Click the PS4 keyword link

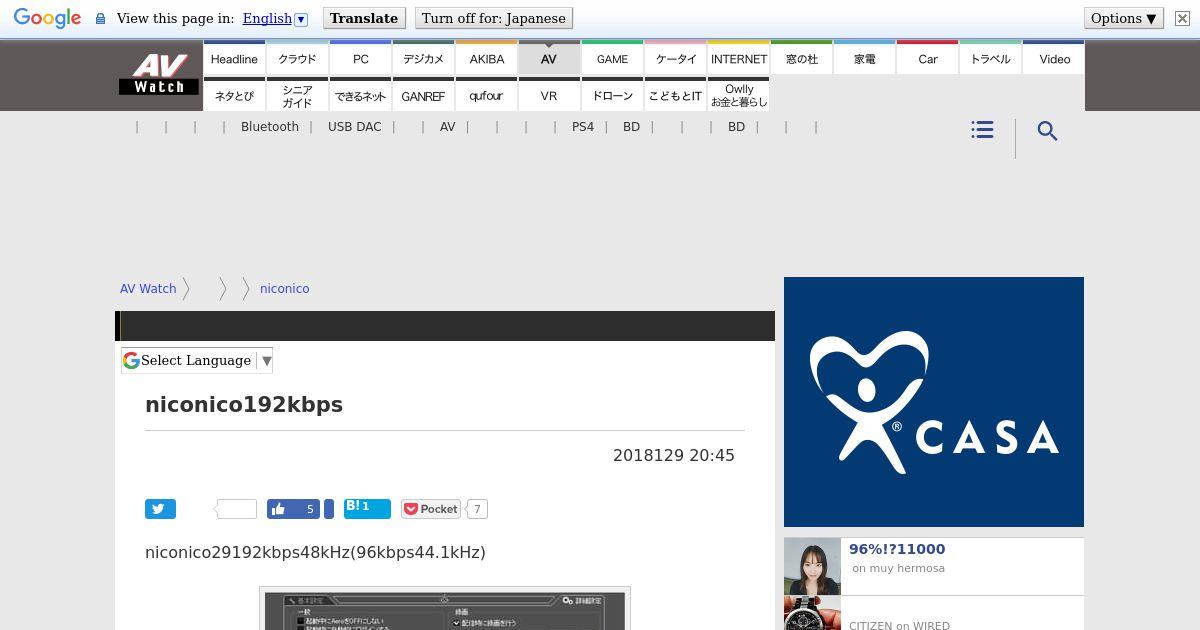583,127
